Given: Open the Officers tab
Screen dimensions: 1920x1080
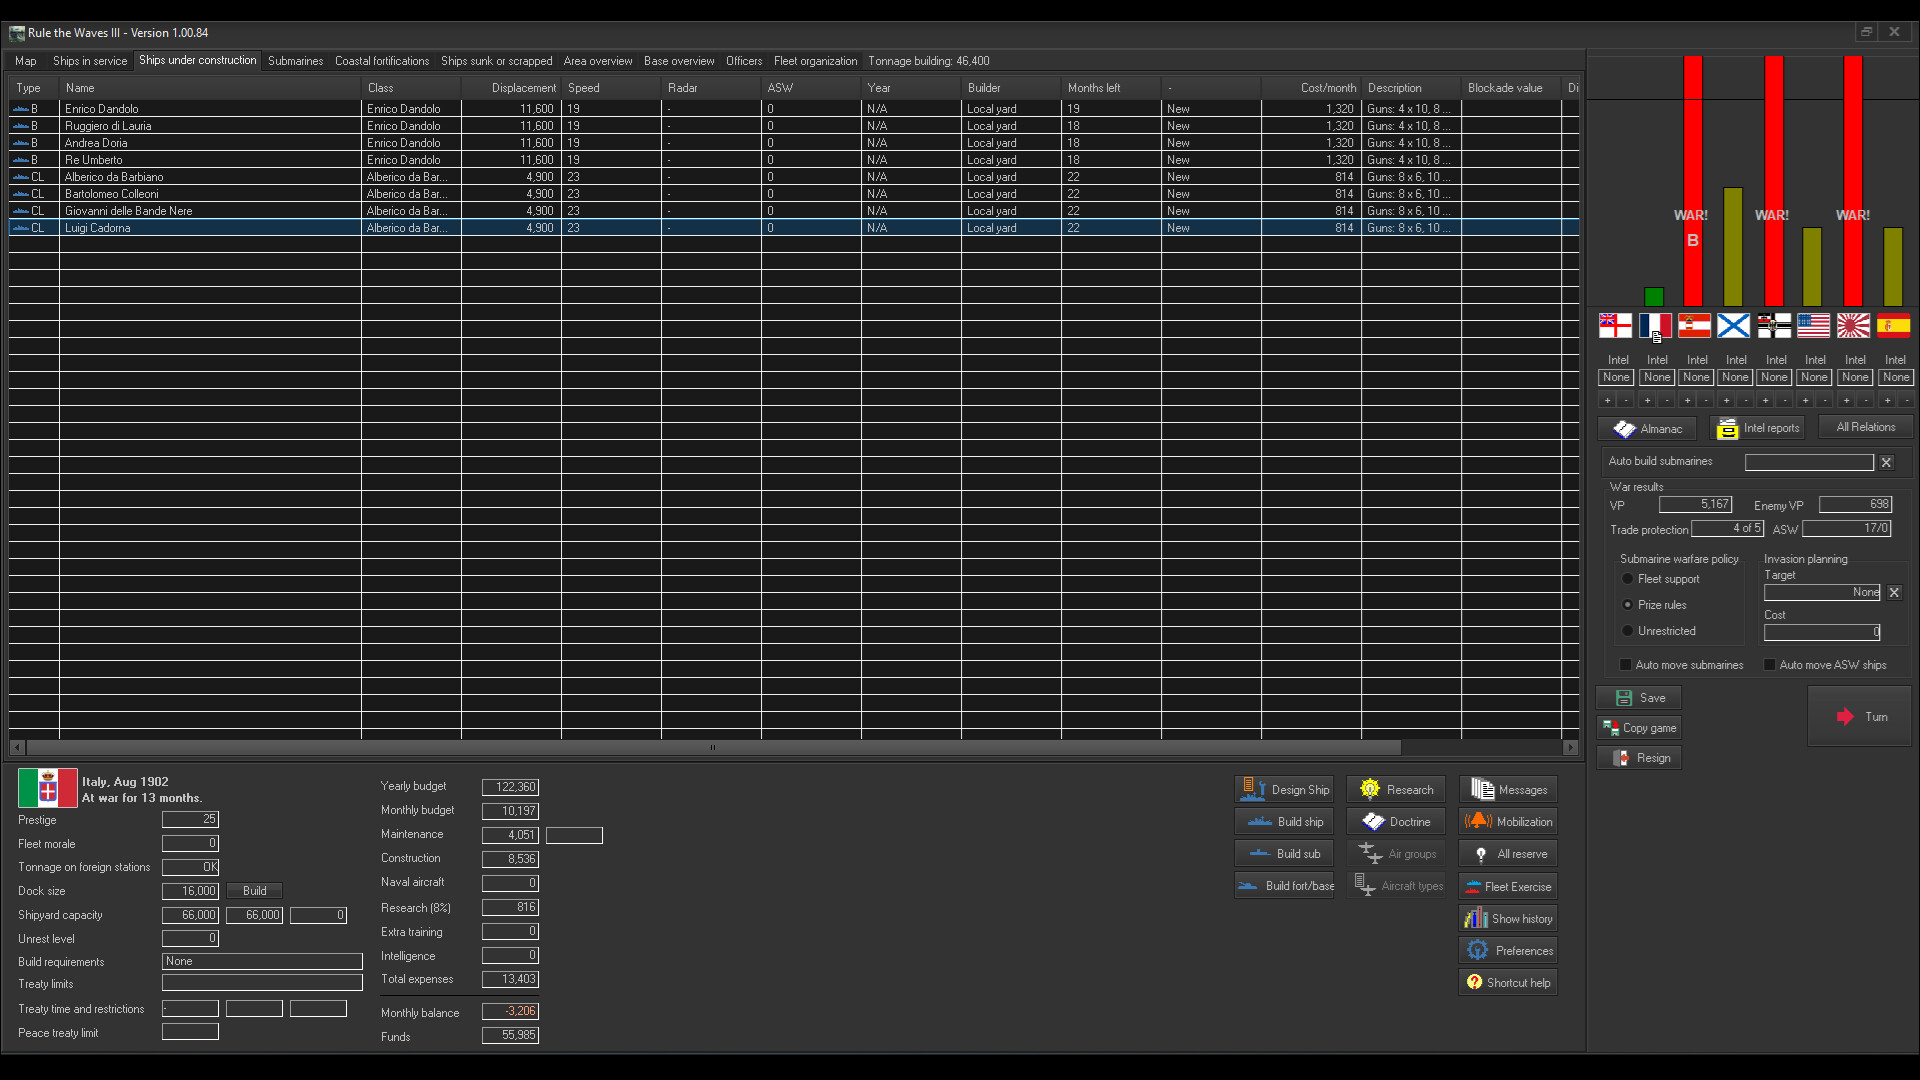Looking at the screenshot, I should point(743,60).
